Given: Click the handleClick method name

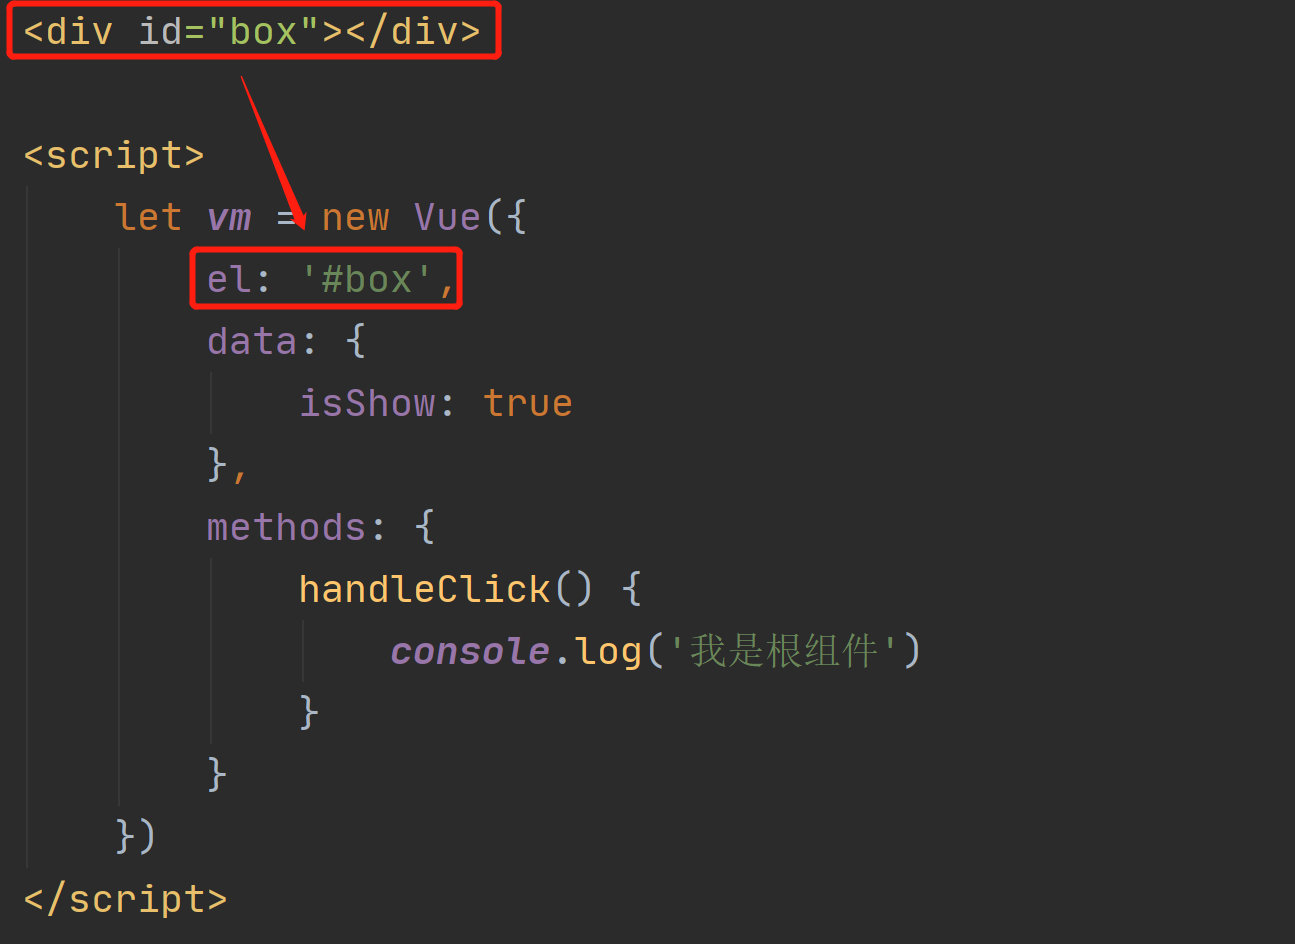Looking at the screenshot, I should click(x=424, y=590).
